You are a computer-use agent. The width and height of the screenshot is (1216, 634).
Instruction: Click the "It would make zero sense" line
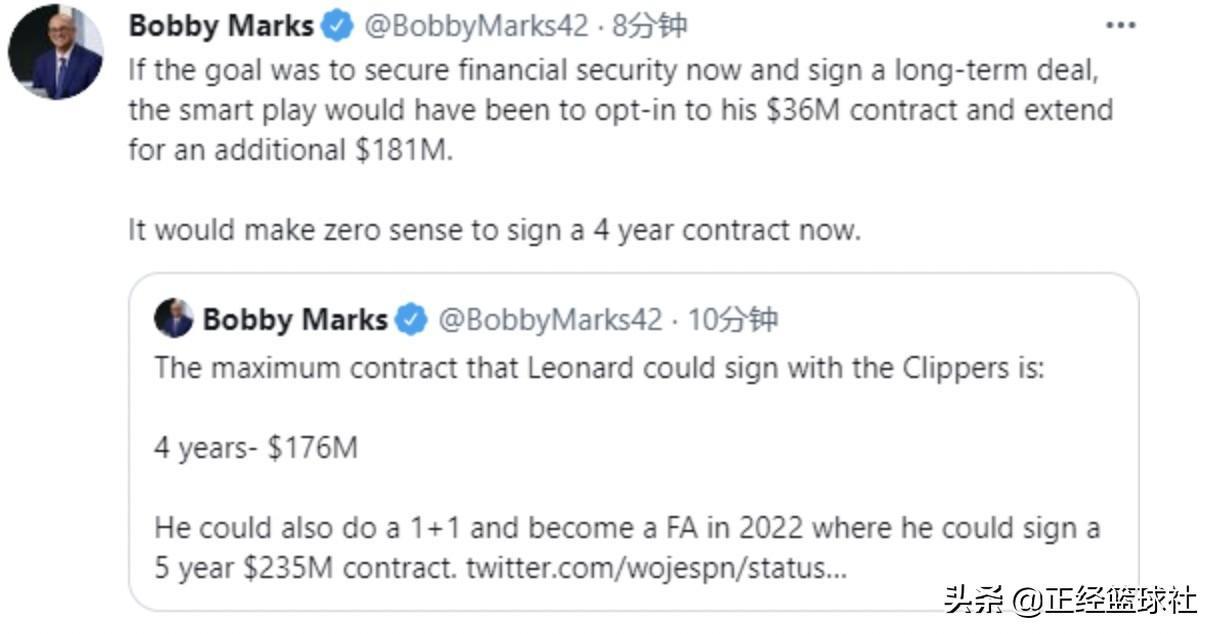coord(494,230)
